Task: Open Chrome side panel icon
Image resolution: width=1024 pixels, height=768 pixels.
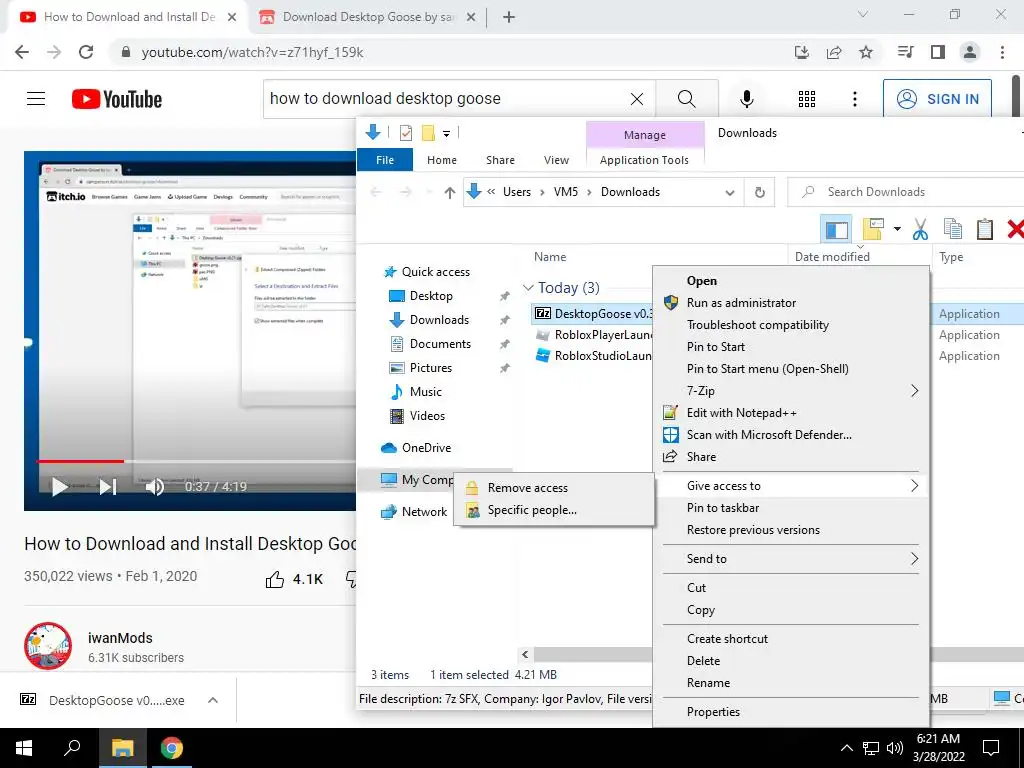Action: click(x=938, y=52)
